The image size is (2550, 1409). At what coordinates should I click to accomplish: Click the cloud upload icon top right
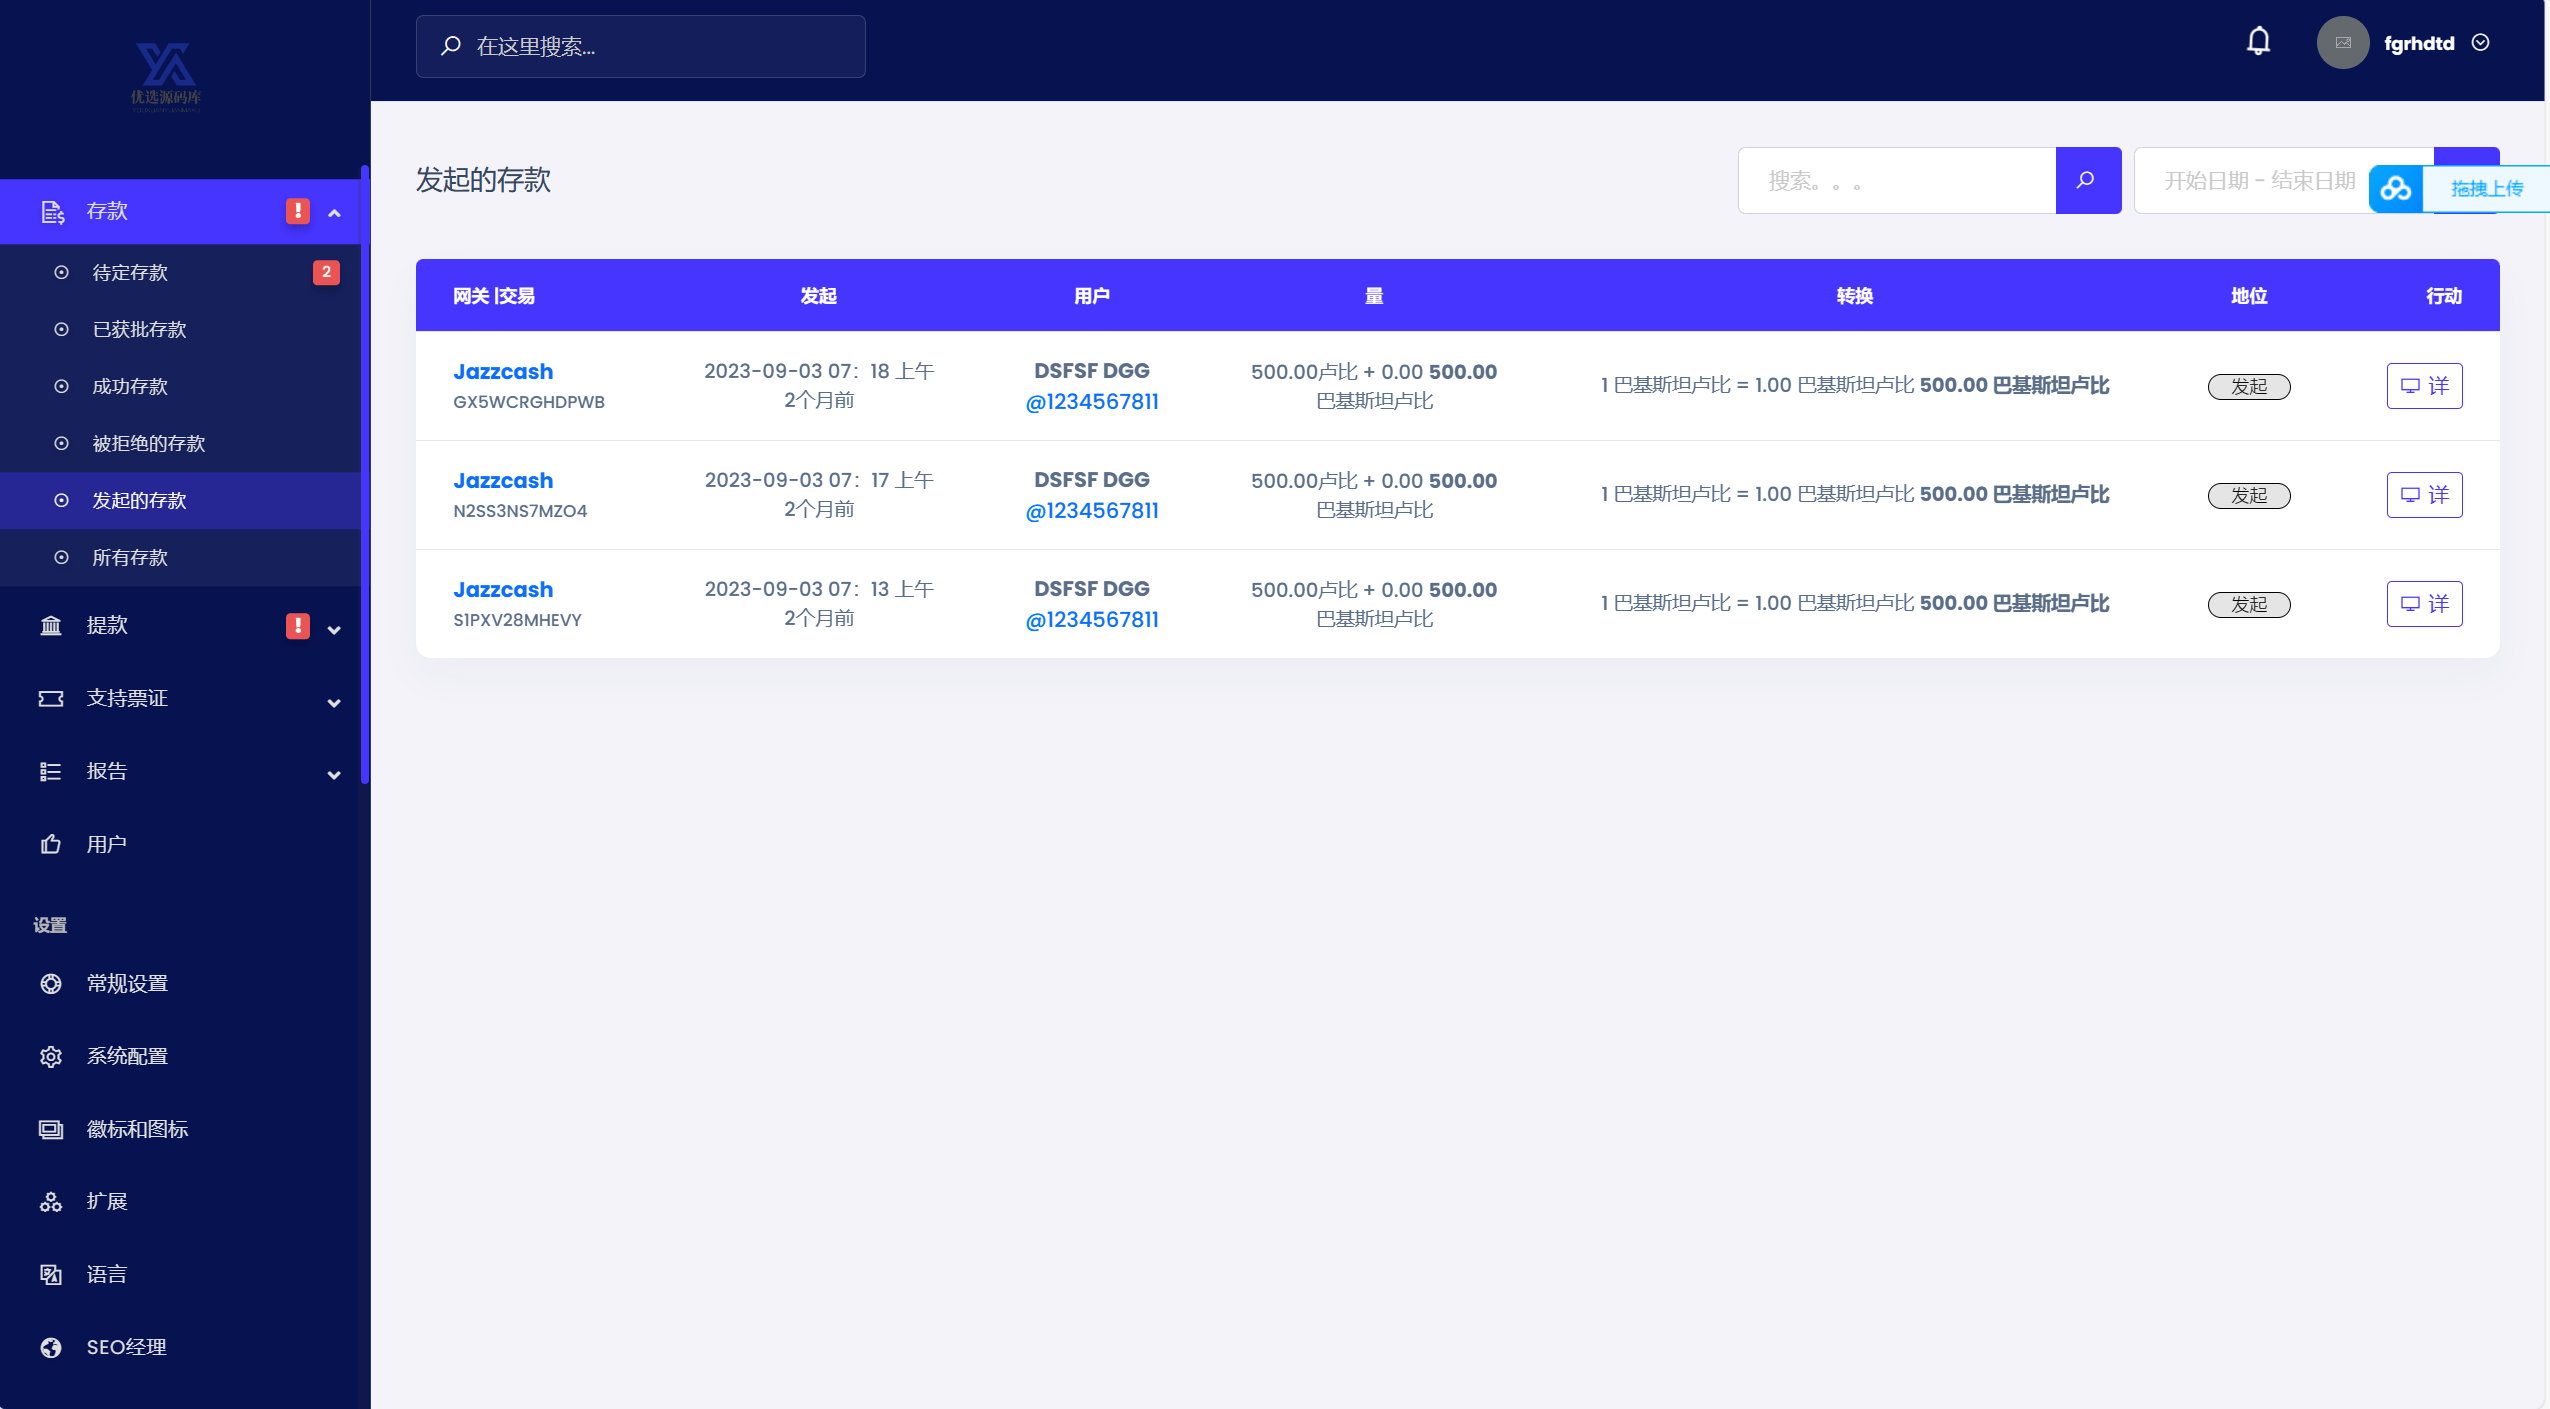click(x=2397, y=186)
